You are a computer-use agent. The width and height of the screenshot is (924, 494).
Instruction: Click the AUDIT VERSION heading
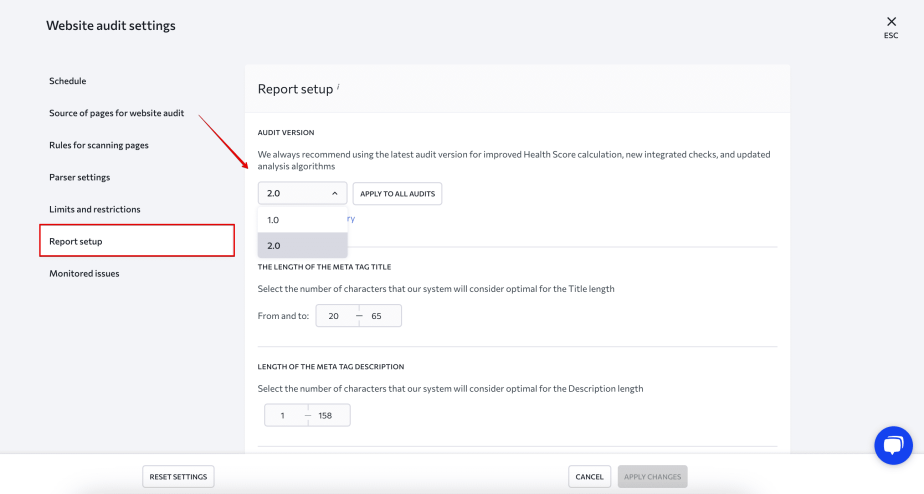286,133
